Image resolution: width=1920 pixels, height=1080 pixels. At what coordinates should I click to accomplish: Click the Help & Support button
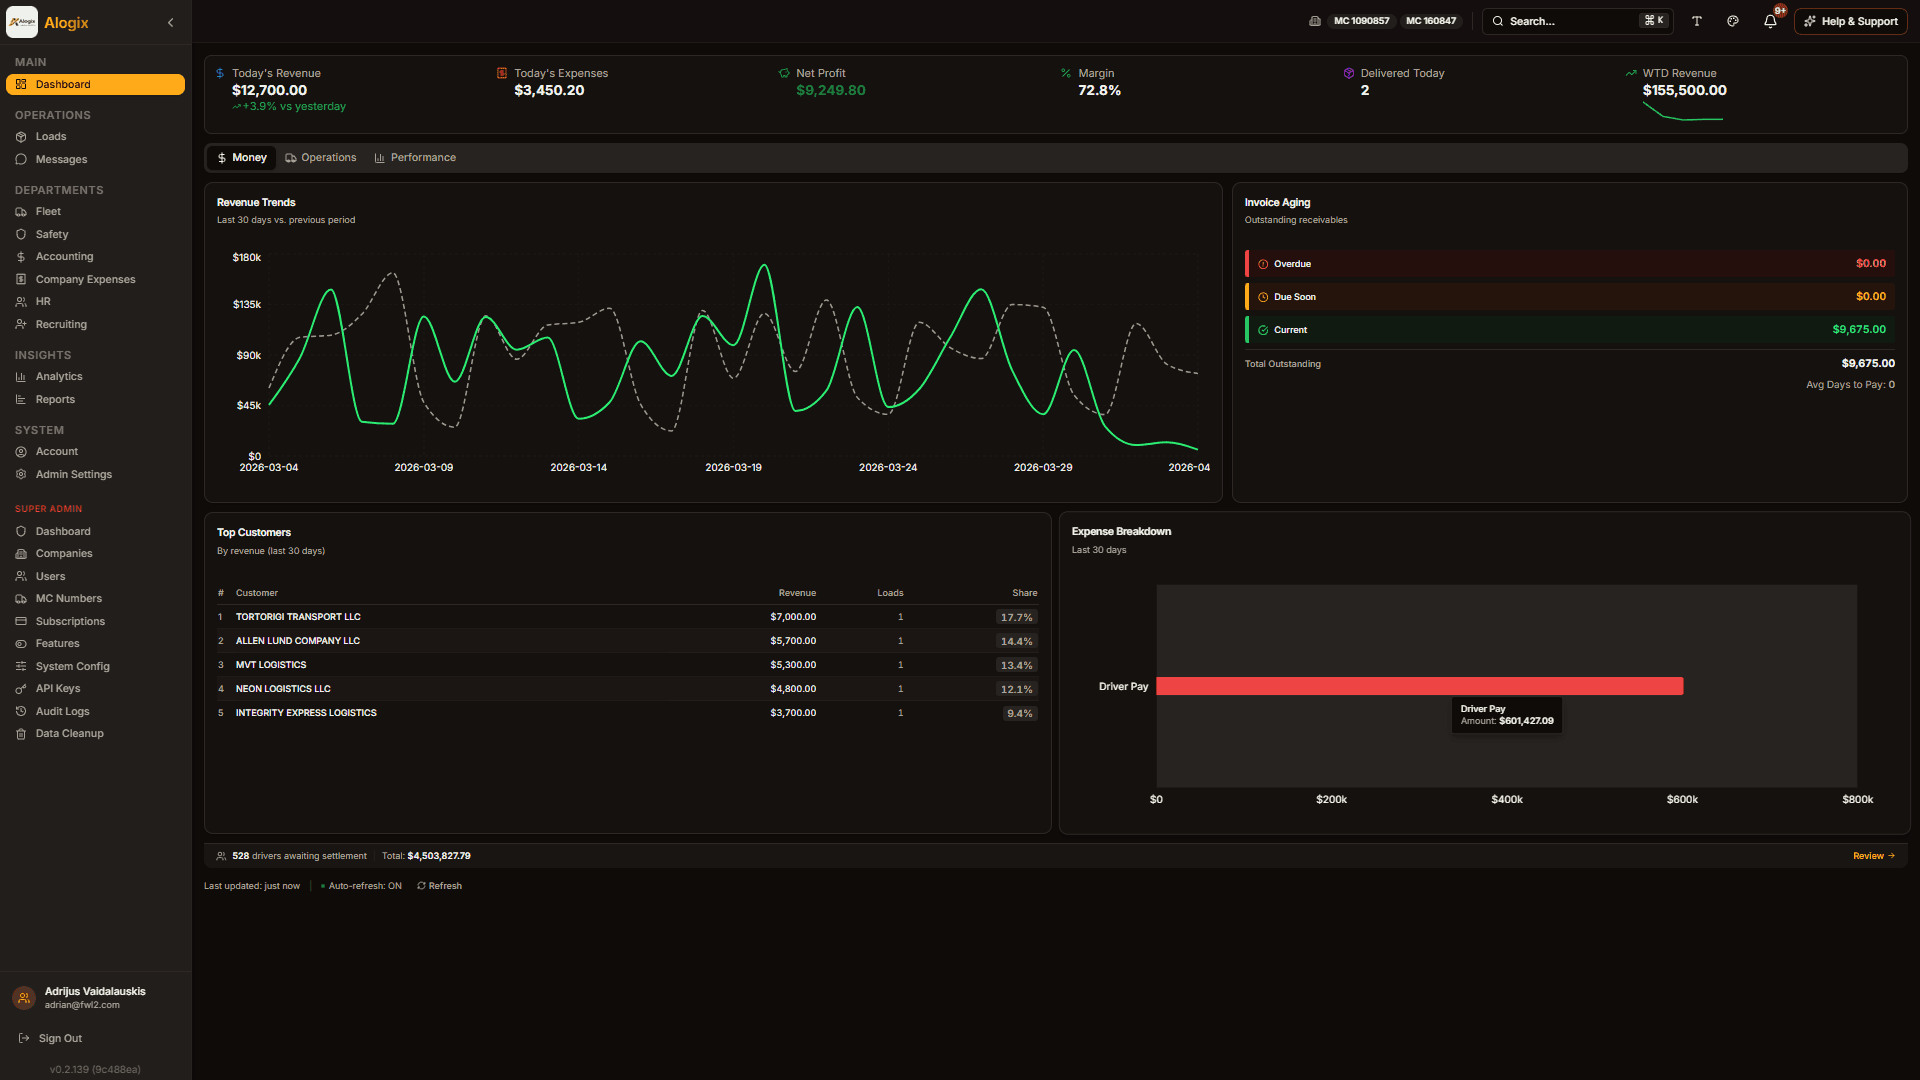1849,21
